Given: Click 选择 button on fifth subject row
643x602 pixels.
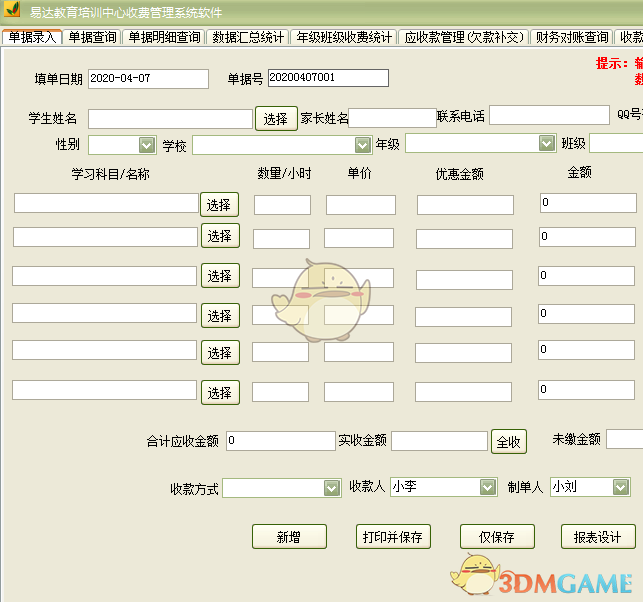Looking at the screenshot, I should [x=220, y=352].
